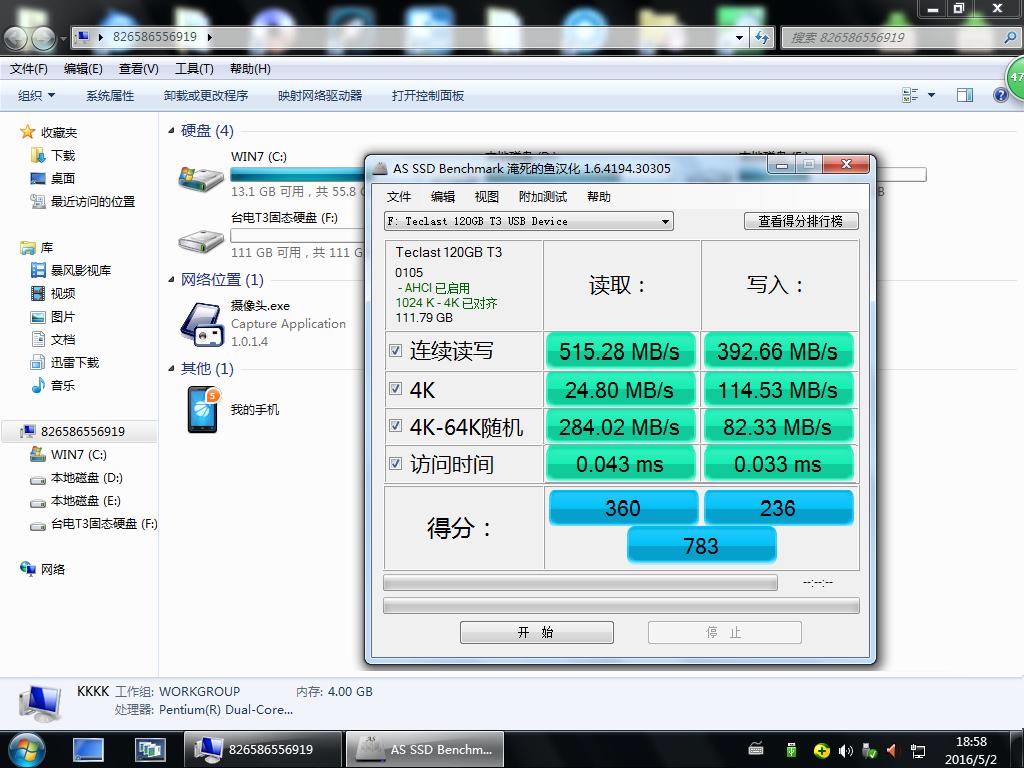Toggle the 连续读写 test checkbox
This screenshot has width=1024, height=768.
click(x=395, y=351)
